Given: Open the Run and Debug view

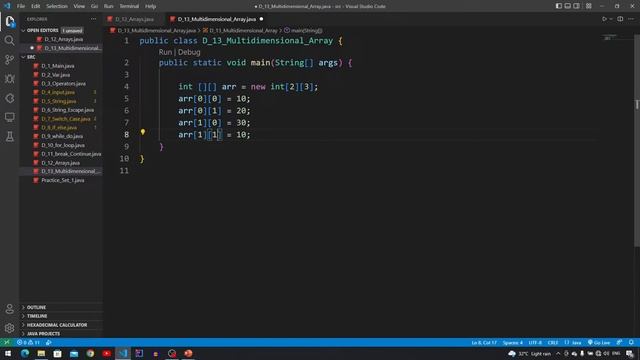Looking at the screenshot, I should (9, 79).
